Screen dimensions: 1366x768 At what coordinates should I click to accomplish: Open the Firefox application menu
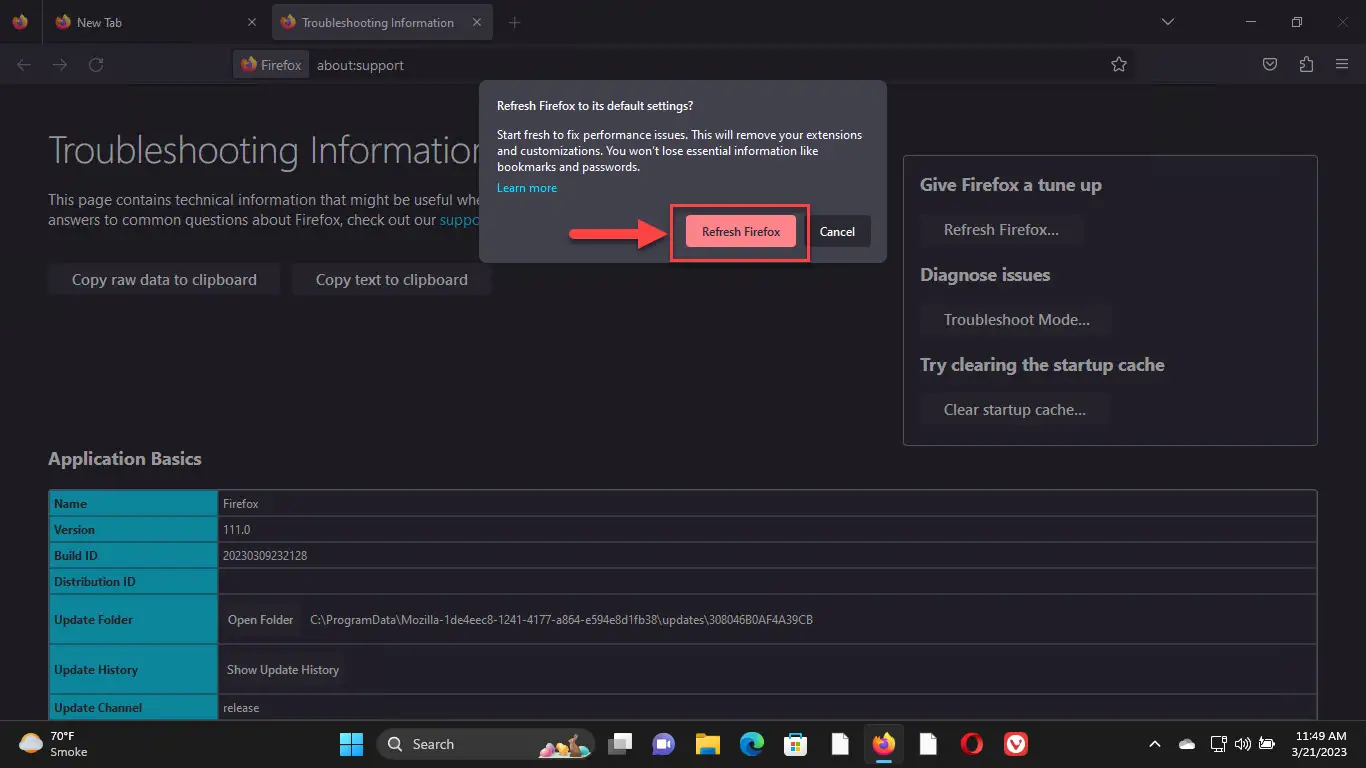(1342, 65)
